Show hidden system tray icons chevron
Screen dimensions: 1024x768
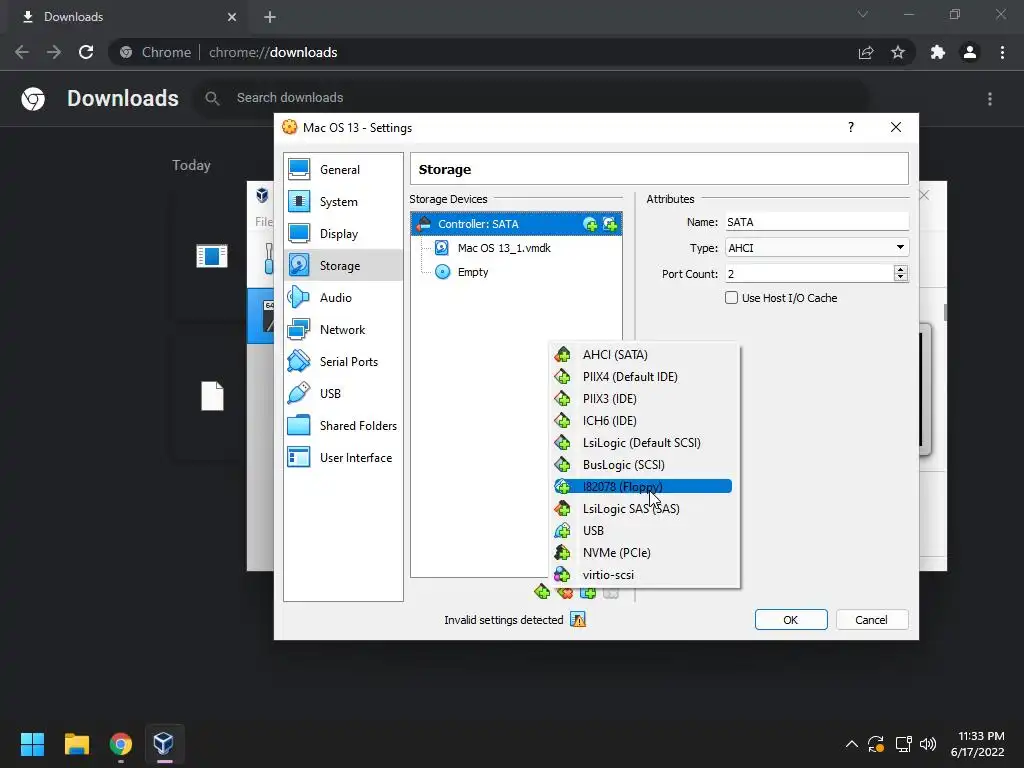pyautogui.click(x=852, y=744)
